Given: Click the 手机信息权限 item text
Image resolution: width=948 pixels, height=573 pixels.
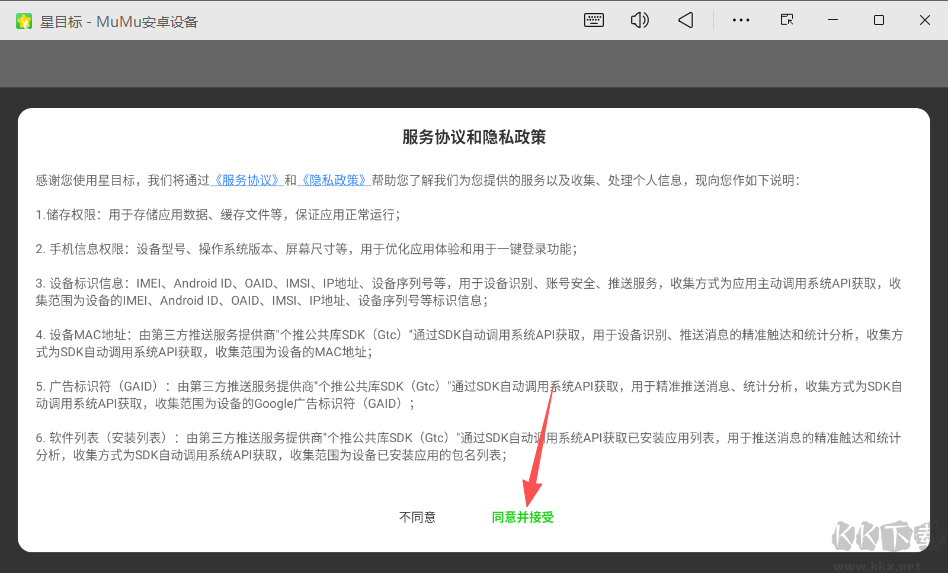Looking at the screenshot, I should tap(306, 249).
